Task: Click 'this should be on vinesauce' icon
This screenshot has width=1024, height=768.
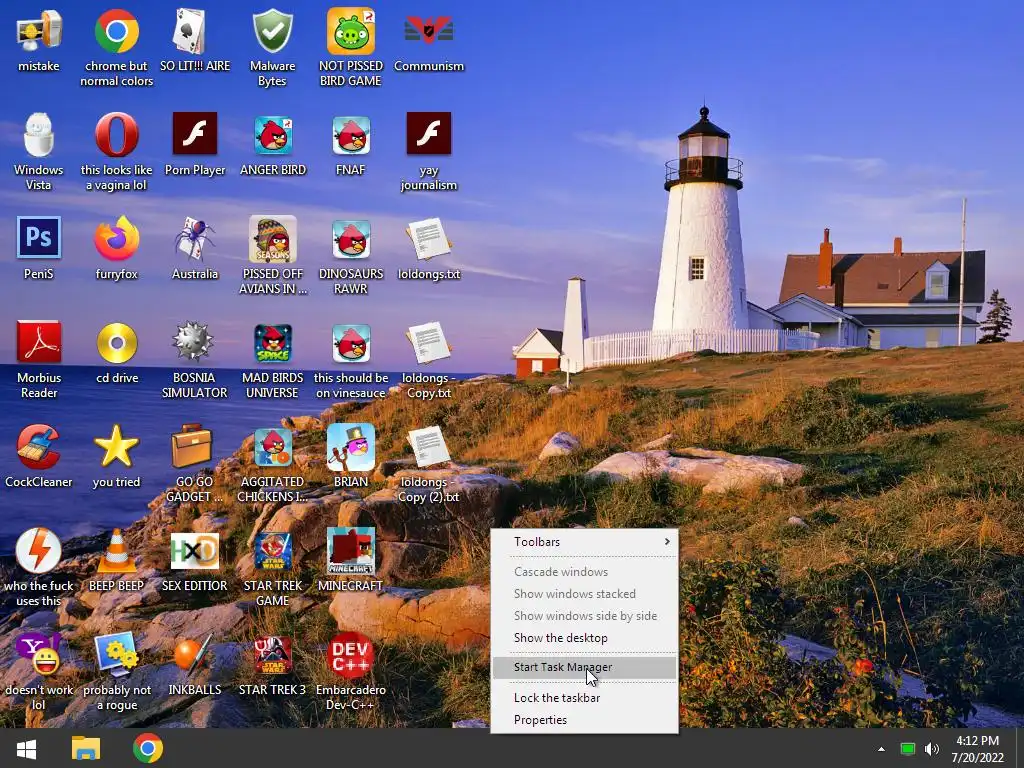Action: point(351,344)
